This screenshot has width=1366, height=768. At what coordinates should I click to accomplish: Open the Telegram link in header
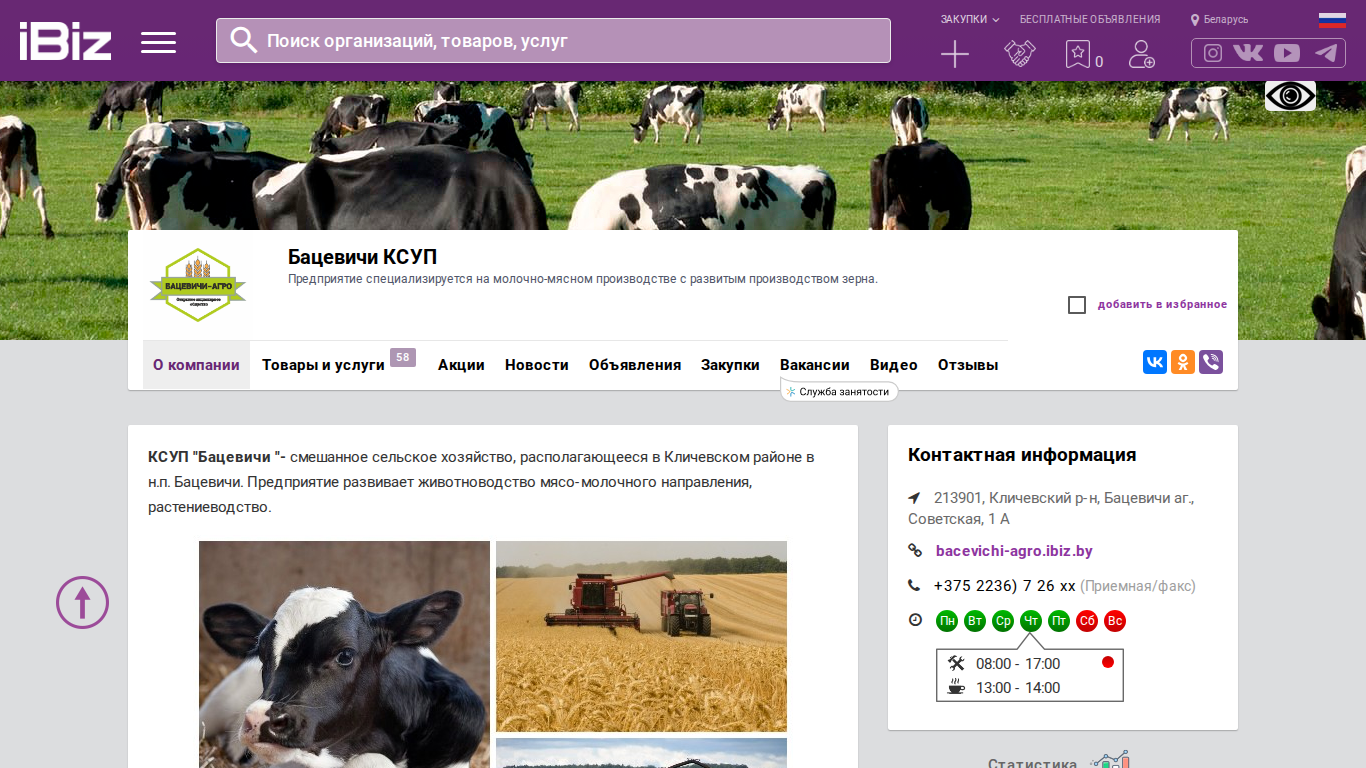point(1326,53)
